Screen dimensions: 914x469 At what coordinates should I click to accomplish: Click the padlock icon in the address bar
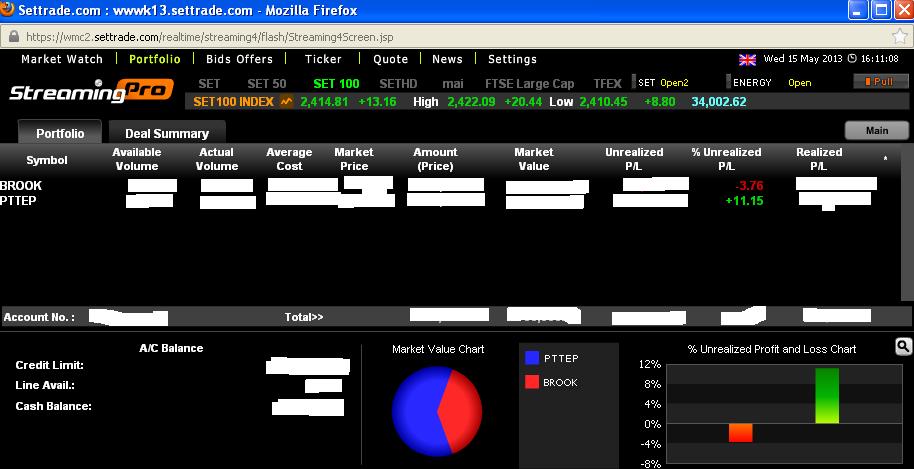point(13,37)
